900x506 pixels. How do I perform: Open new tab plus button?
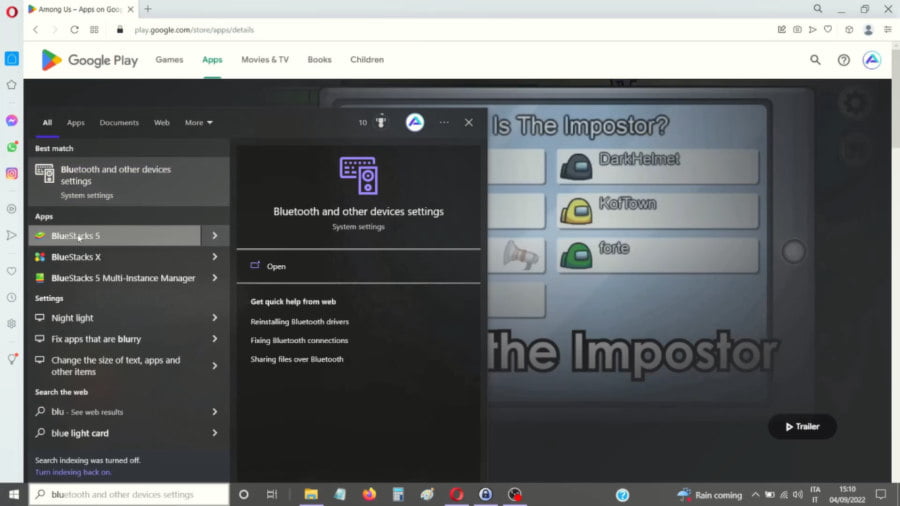[x=148, y=9]
